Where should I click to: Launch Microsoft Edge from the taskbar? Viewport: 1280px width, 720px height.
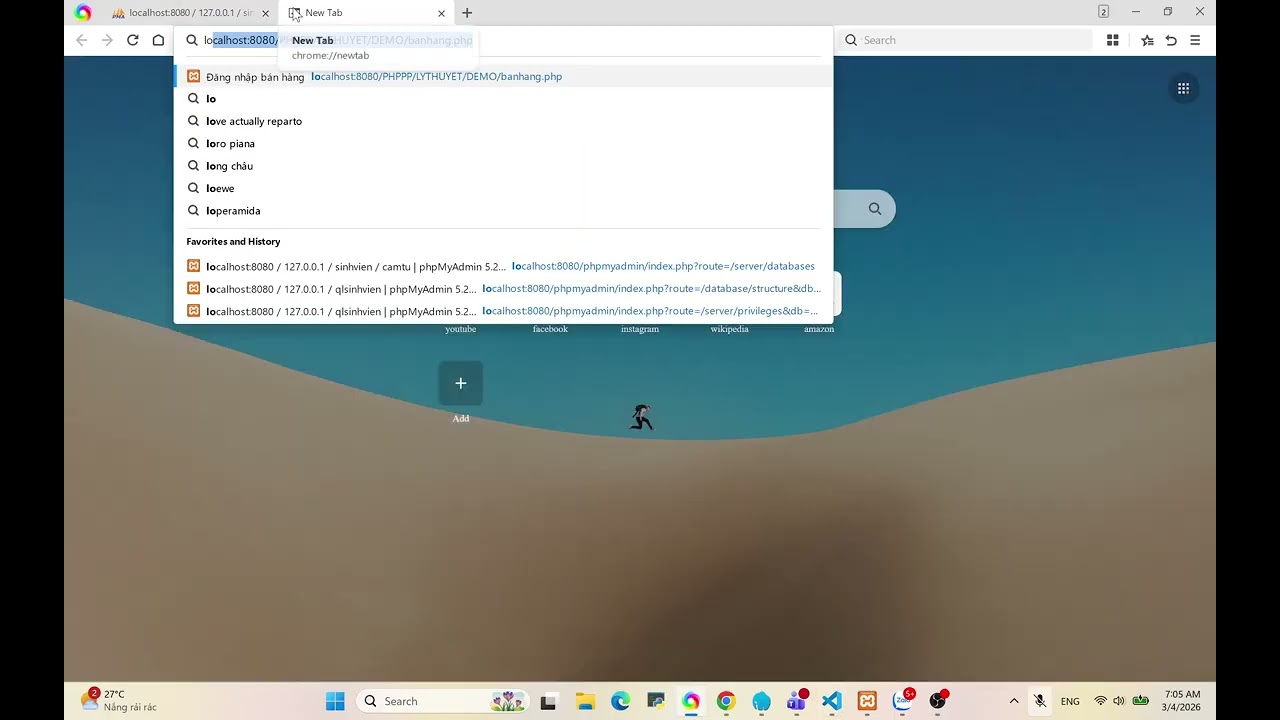click(620, 701)
